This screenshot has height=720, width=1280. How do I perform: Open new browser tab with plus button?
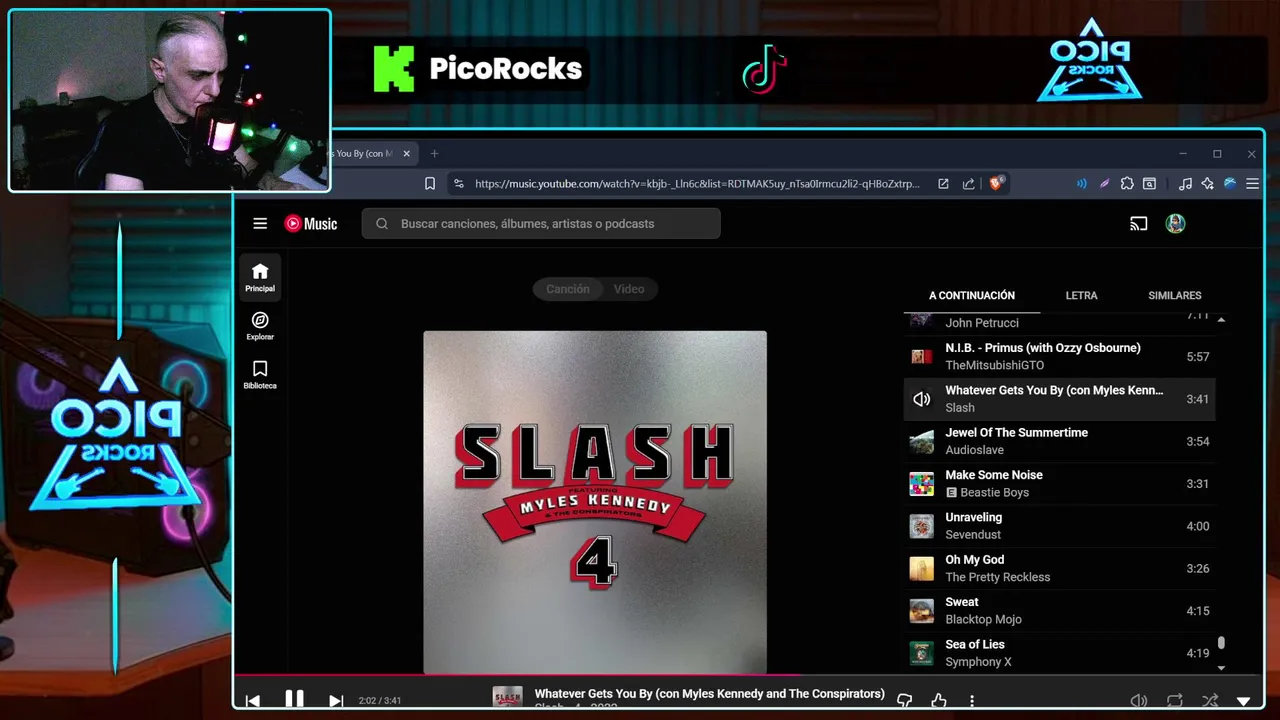tap(434, 154)
